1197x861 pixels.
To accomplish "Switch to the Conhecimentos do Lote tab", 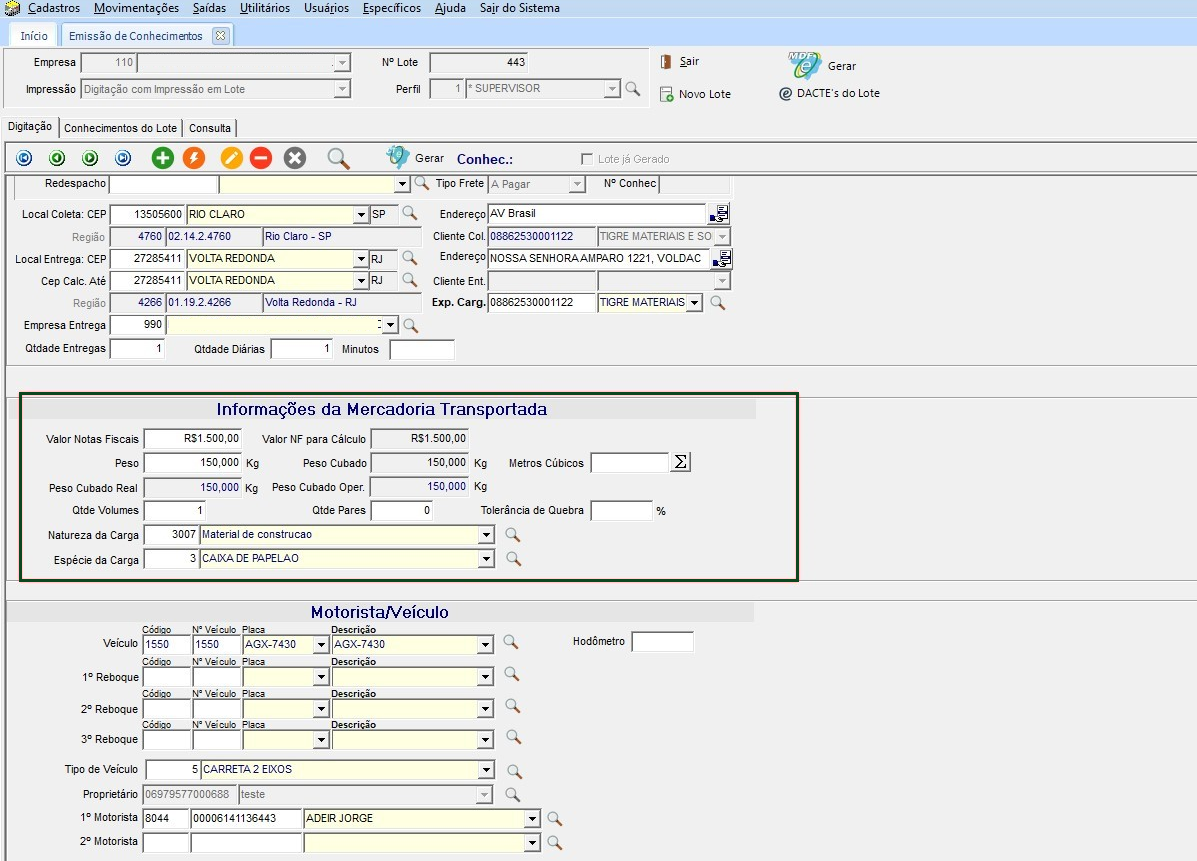I will [x=120, y=128].
